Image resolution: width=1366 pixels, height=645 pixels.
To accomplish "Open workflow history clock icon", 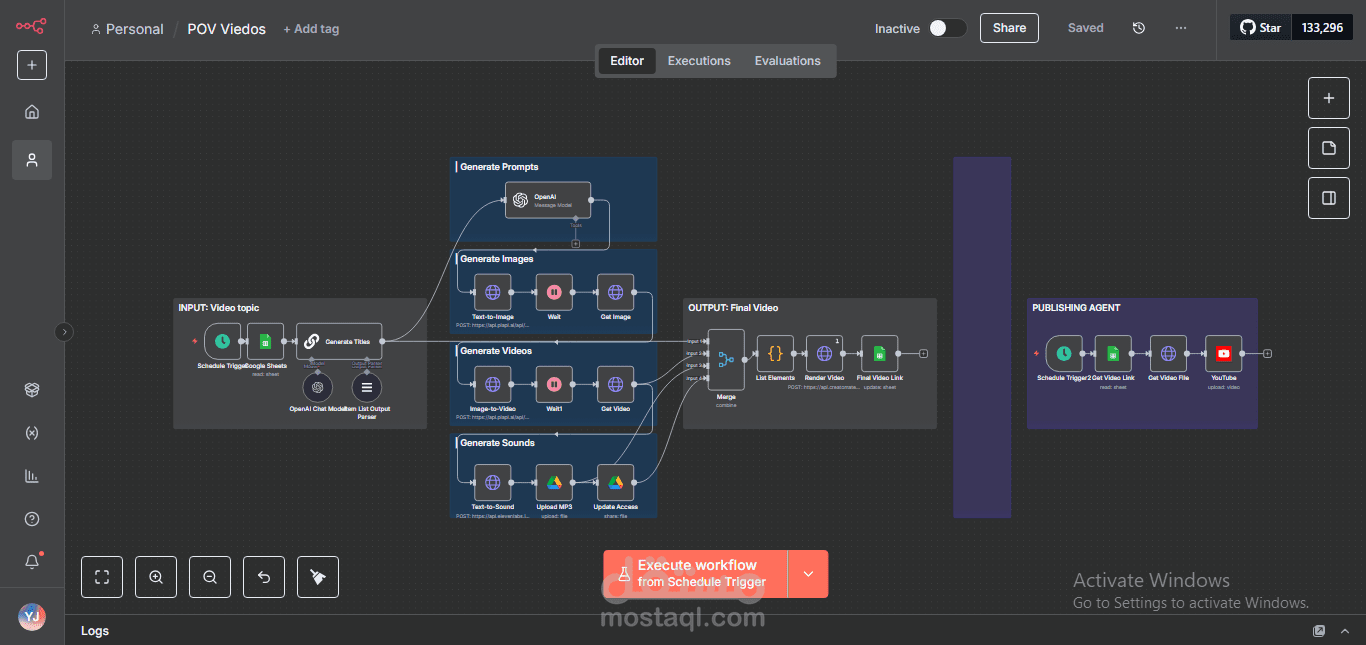I will tap(1139, 28).
